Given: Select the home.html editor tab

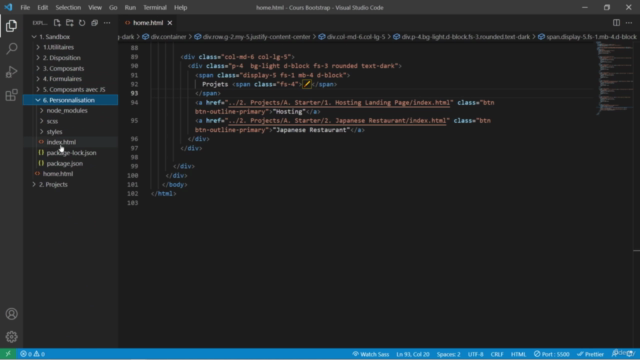Looking at the screenshot, I should [x=148, y=23].
